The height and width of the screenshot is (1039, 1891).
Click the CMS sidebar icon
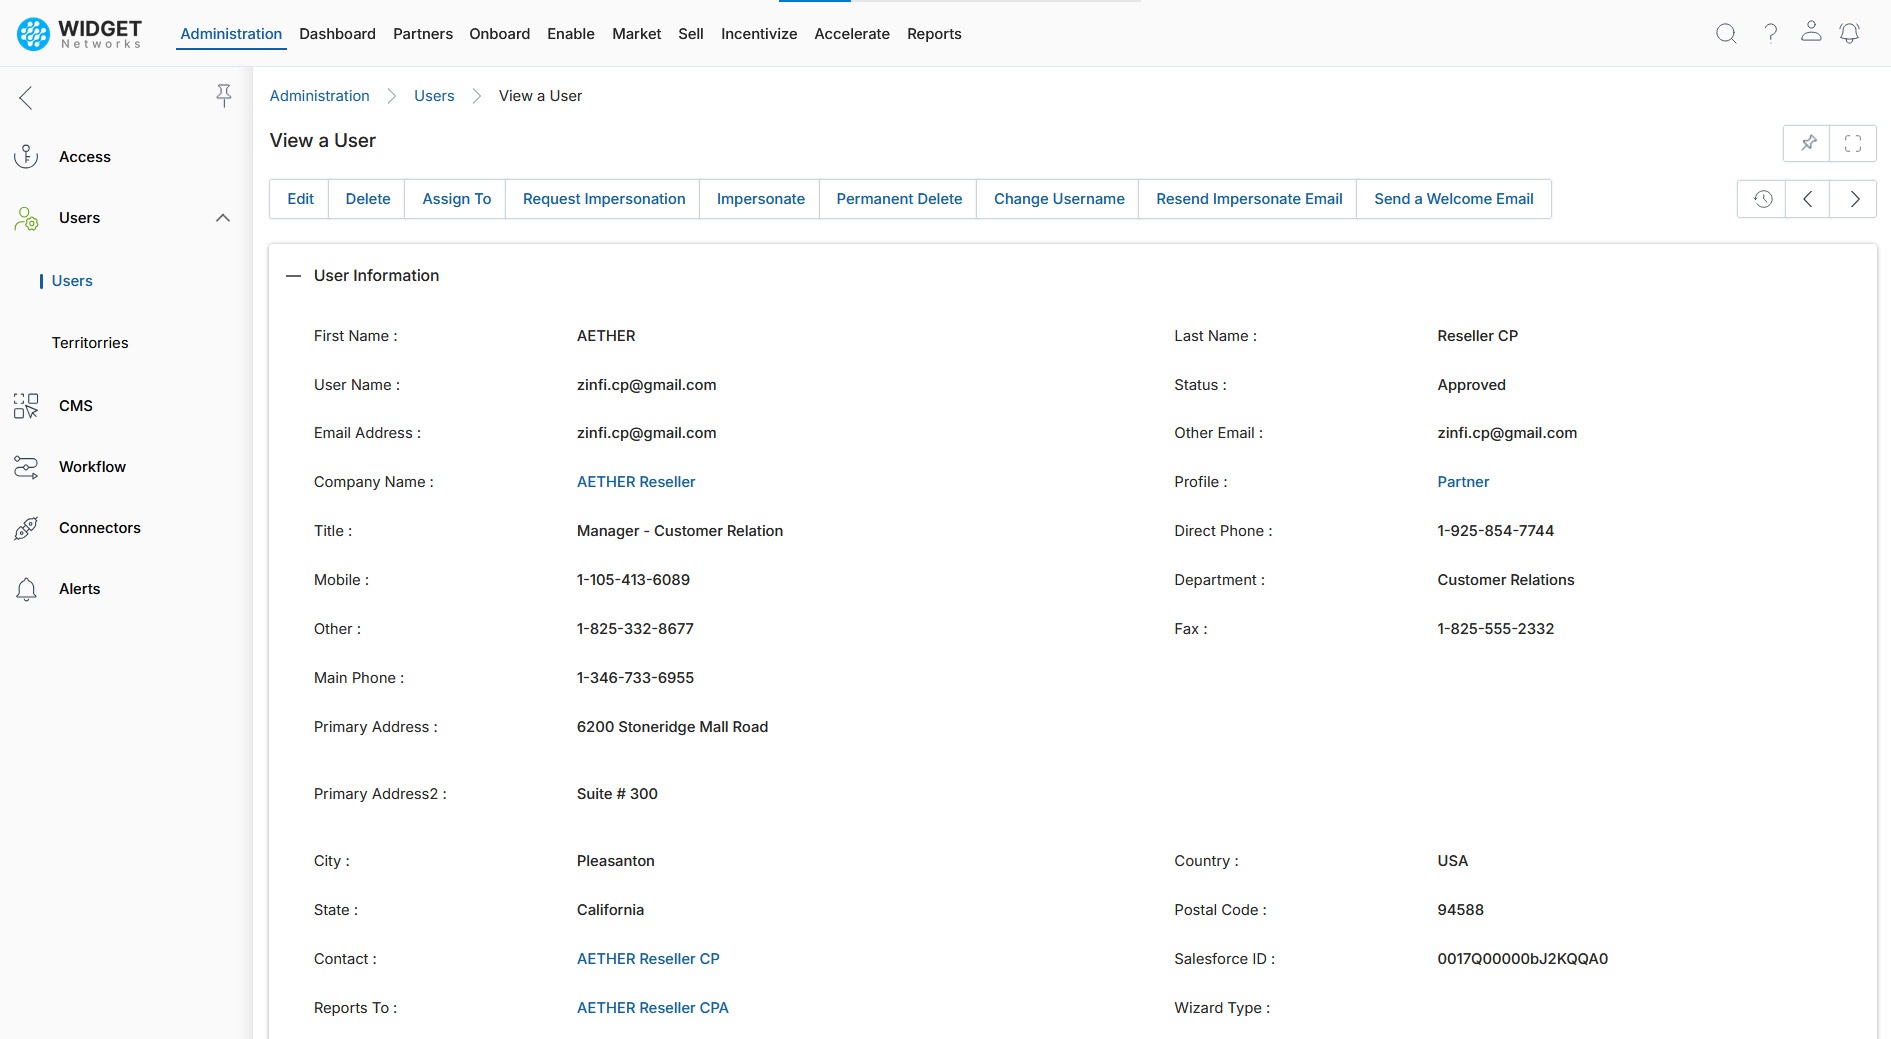(26, 405)
